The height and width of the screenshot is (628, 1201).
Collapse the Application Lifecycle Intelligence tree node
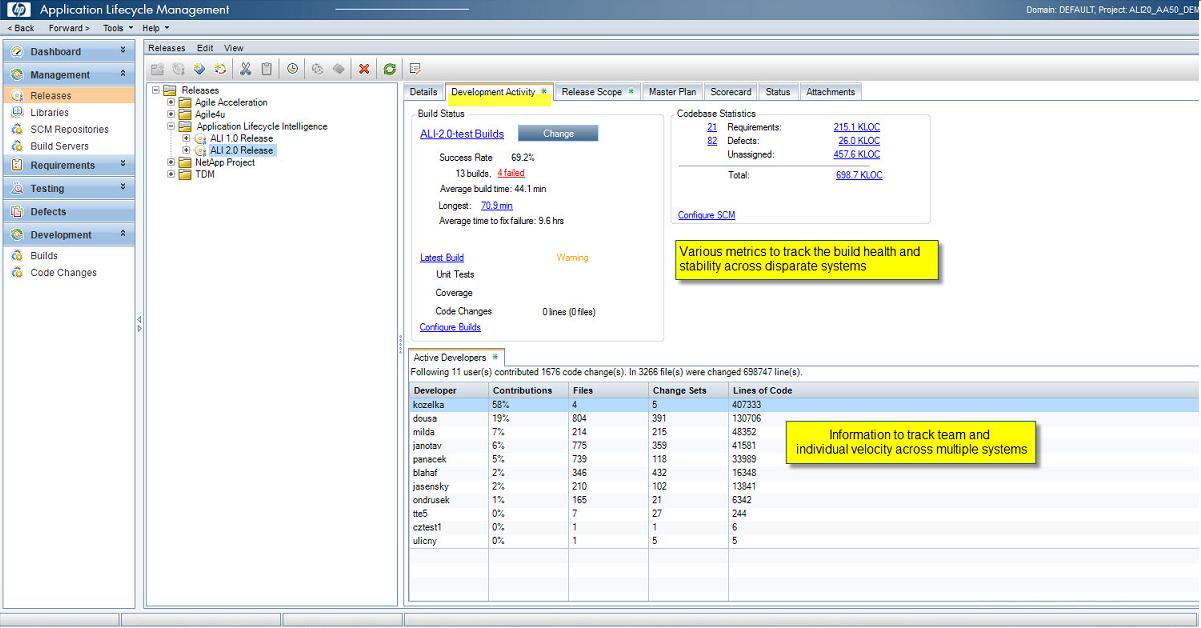172,127
